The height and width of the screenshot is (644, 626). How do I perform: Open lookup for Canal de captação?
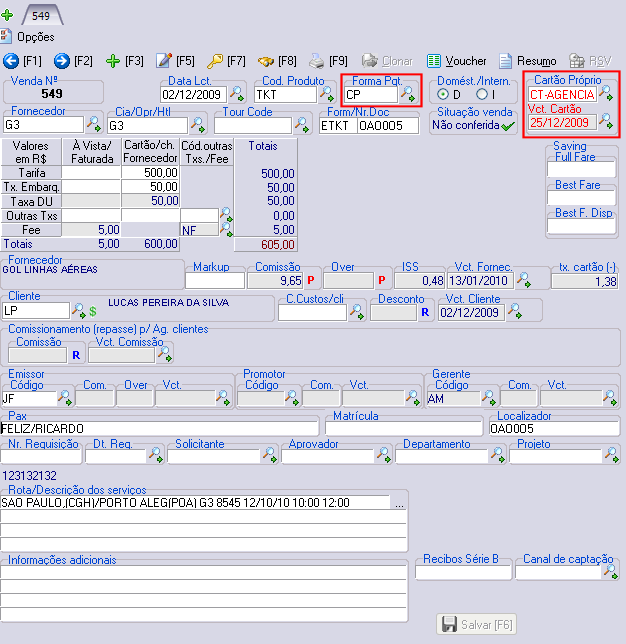(x=610, y=571)
